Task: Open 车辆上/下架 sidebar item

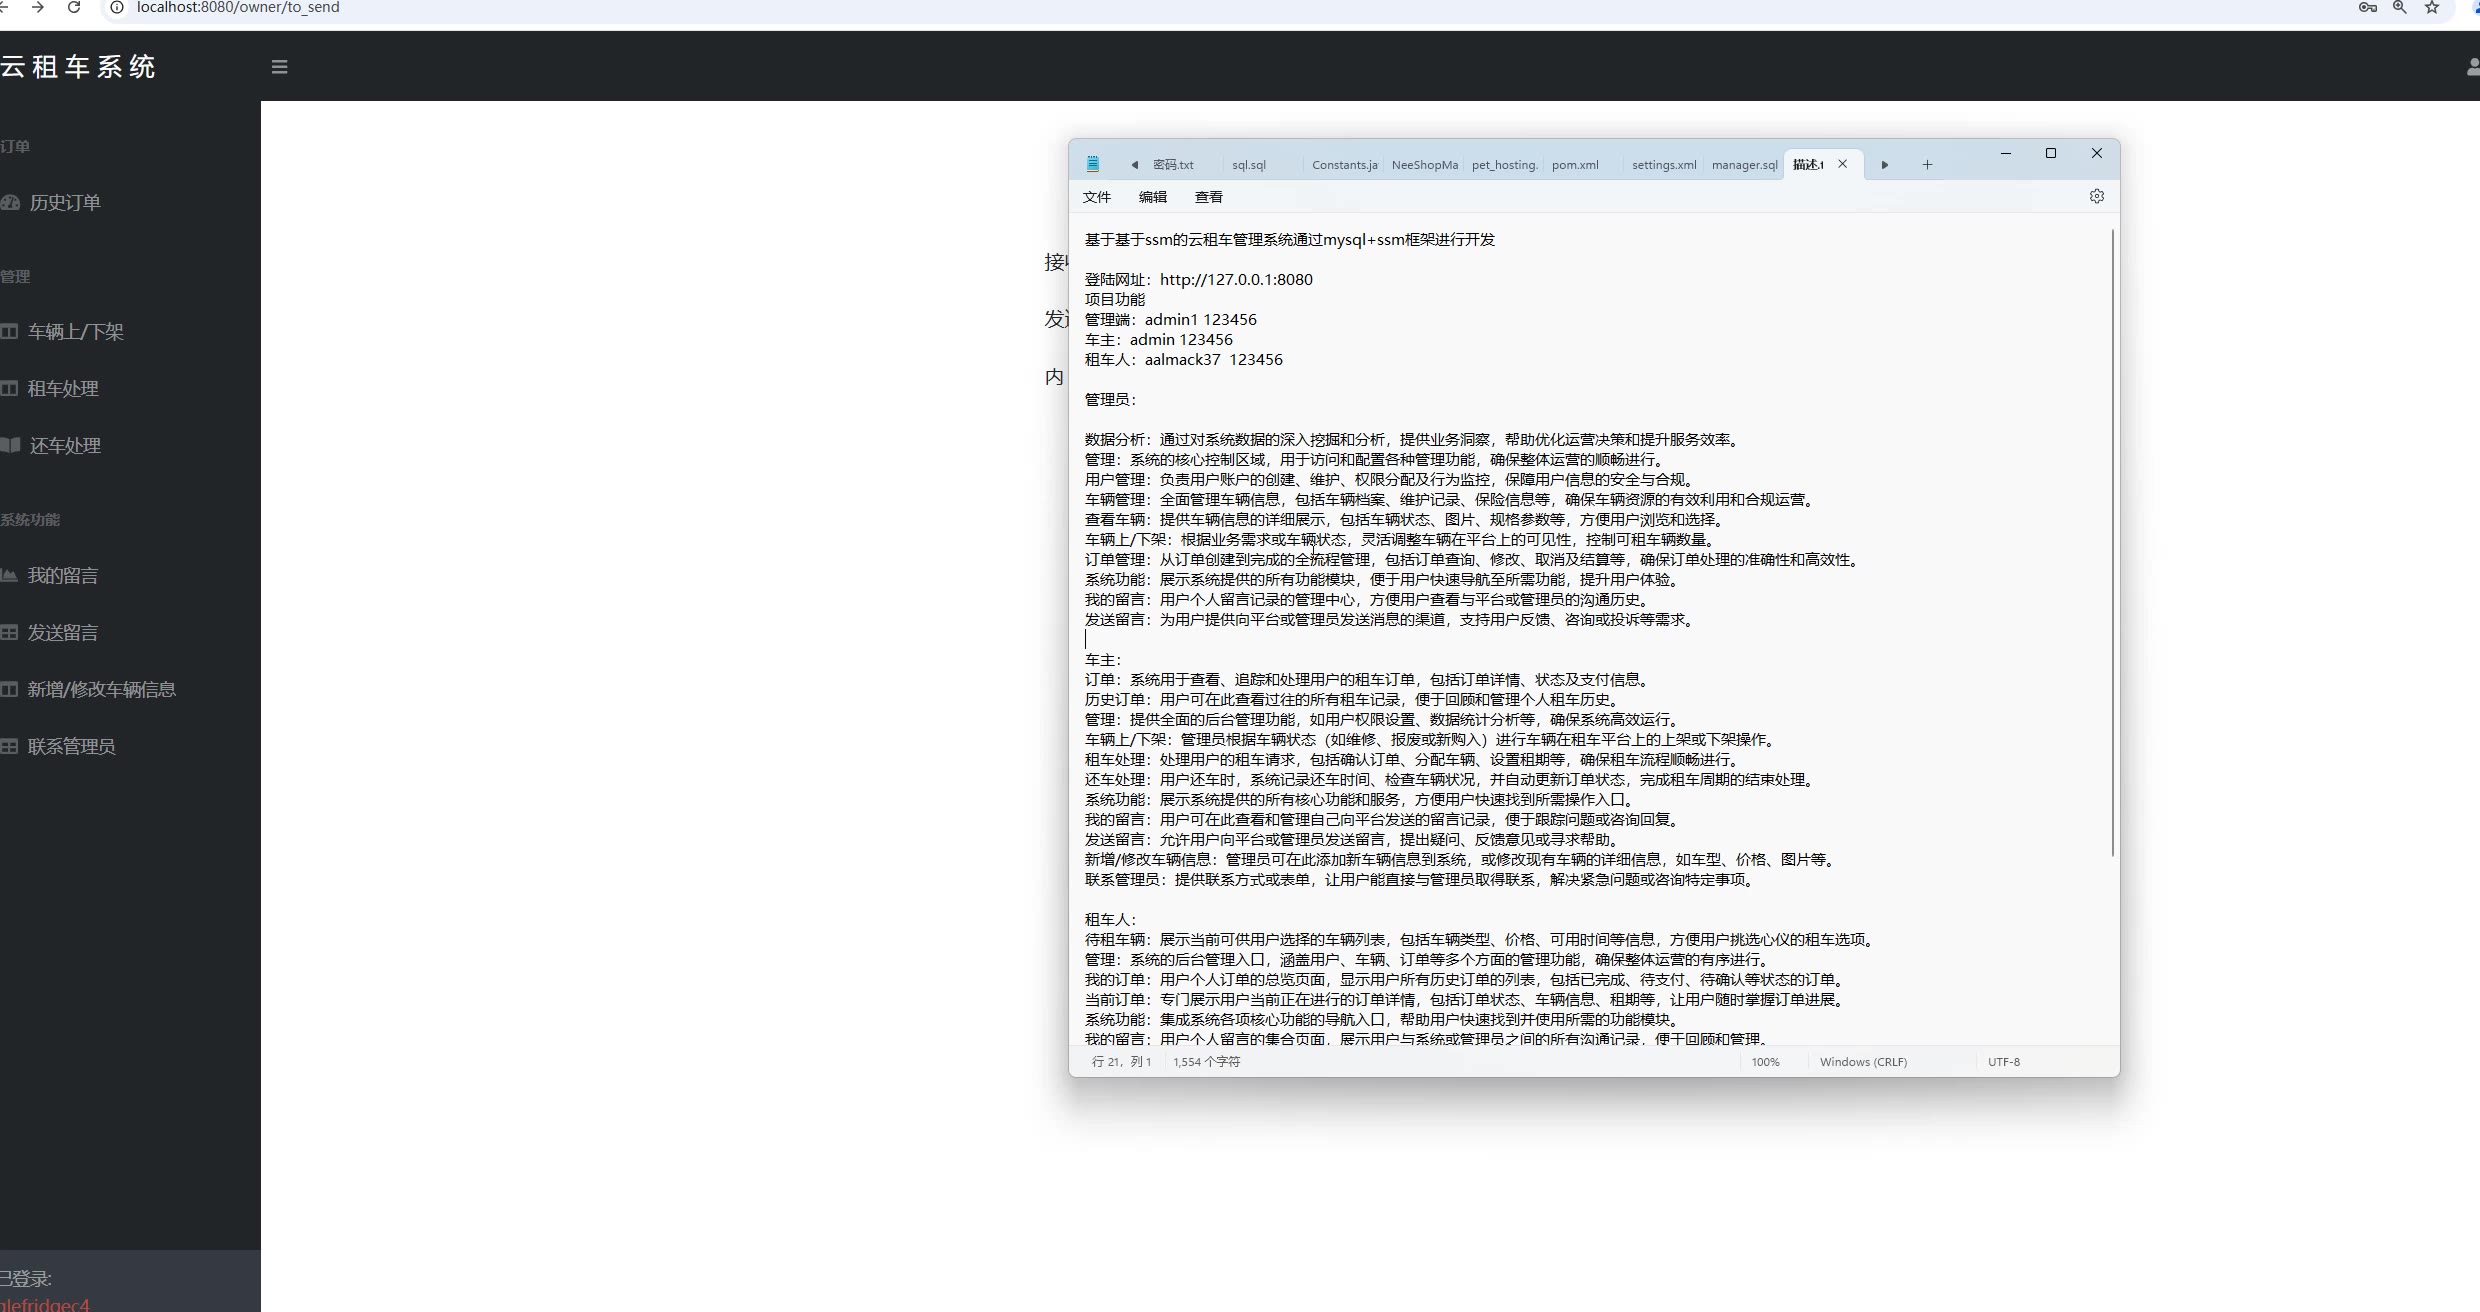Action: [x=75, y=332]
